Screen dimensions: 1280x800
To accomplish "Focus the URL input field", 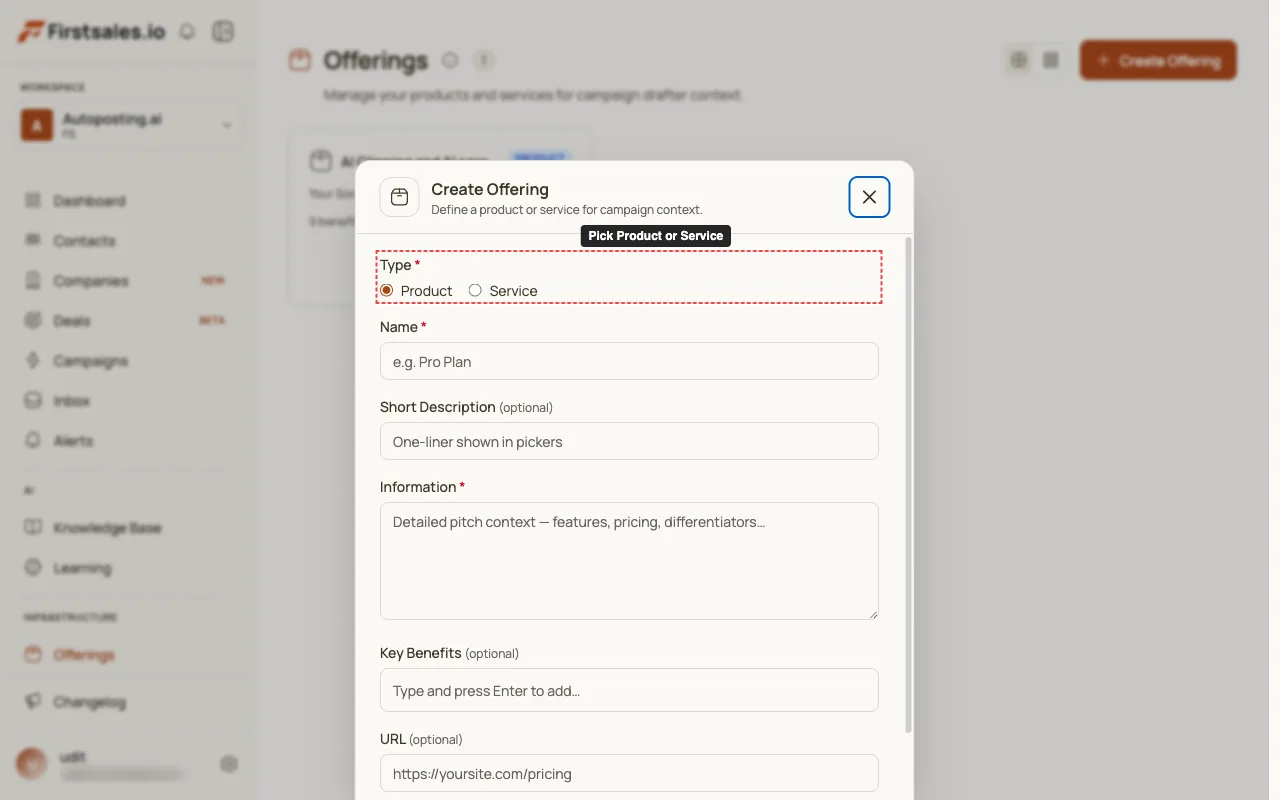I will (629, 773).
